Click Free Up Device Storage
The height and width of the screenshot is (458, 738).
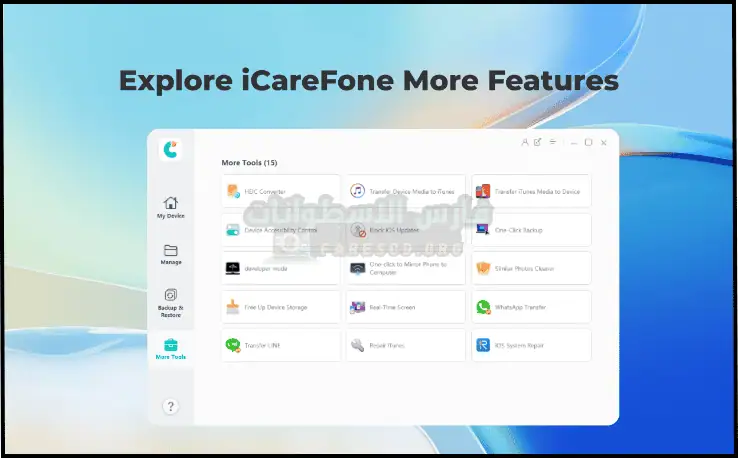pos(281,307)
